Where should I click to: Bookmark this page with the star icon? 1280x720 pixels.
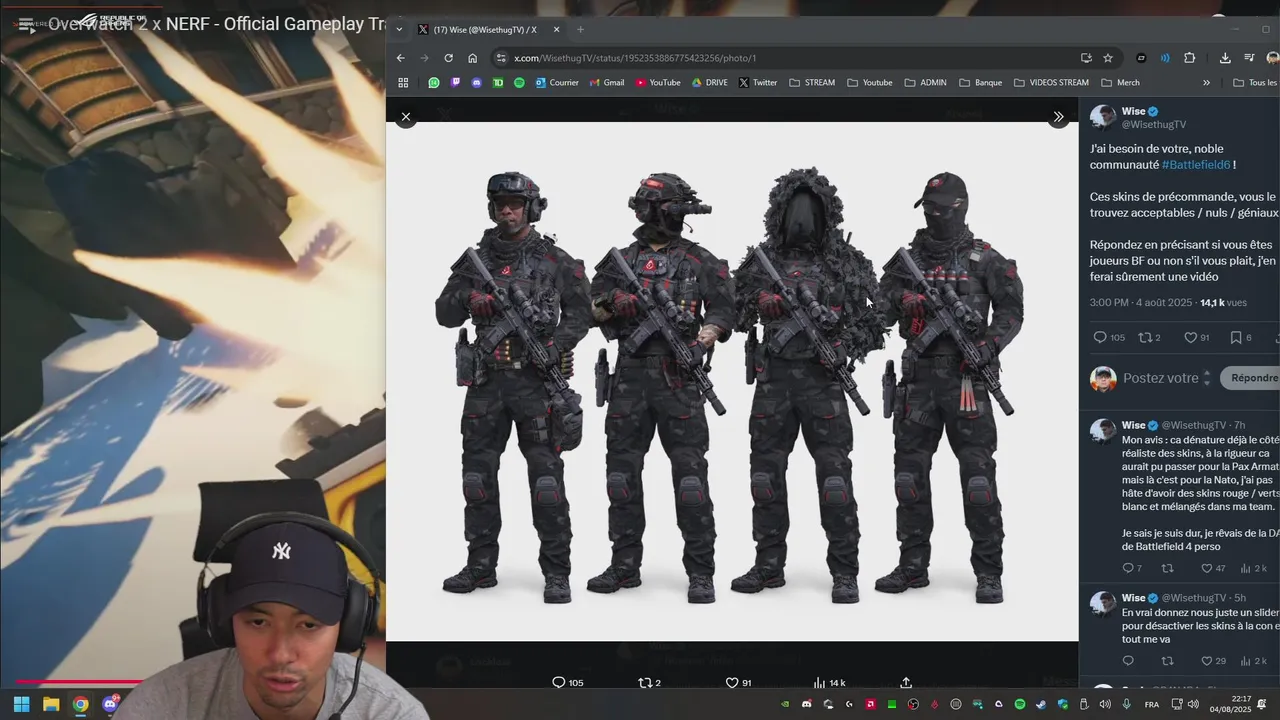point(1108,58)
